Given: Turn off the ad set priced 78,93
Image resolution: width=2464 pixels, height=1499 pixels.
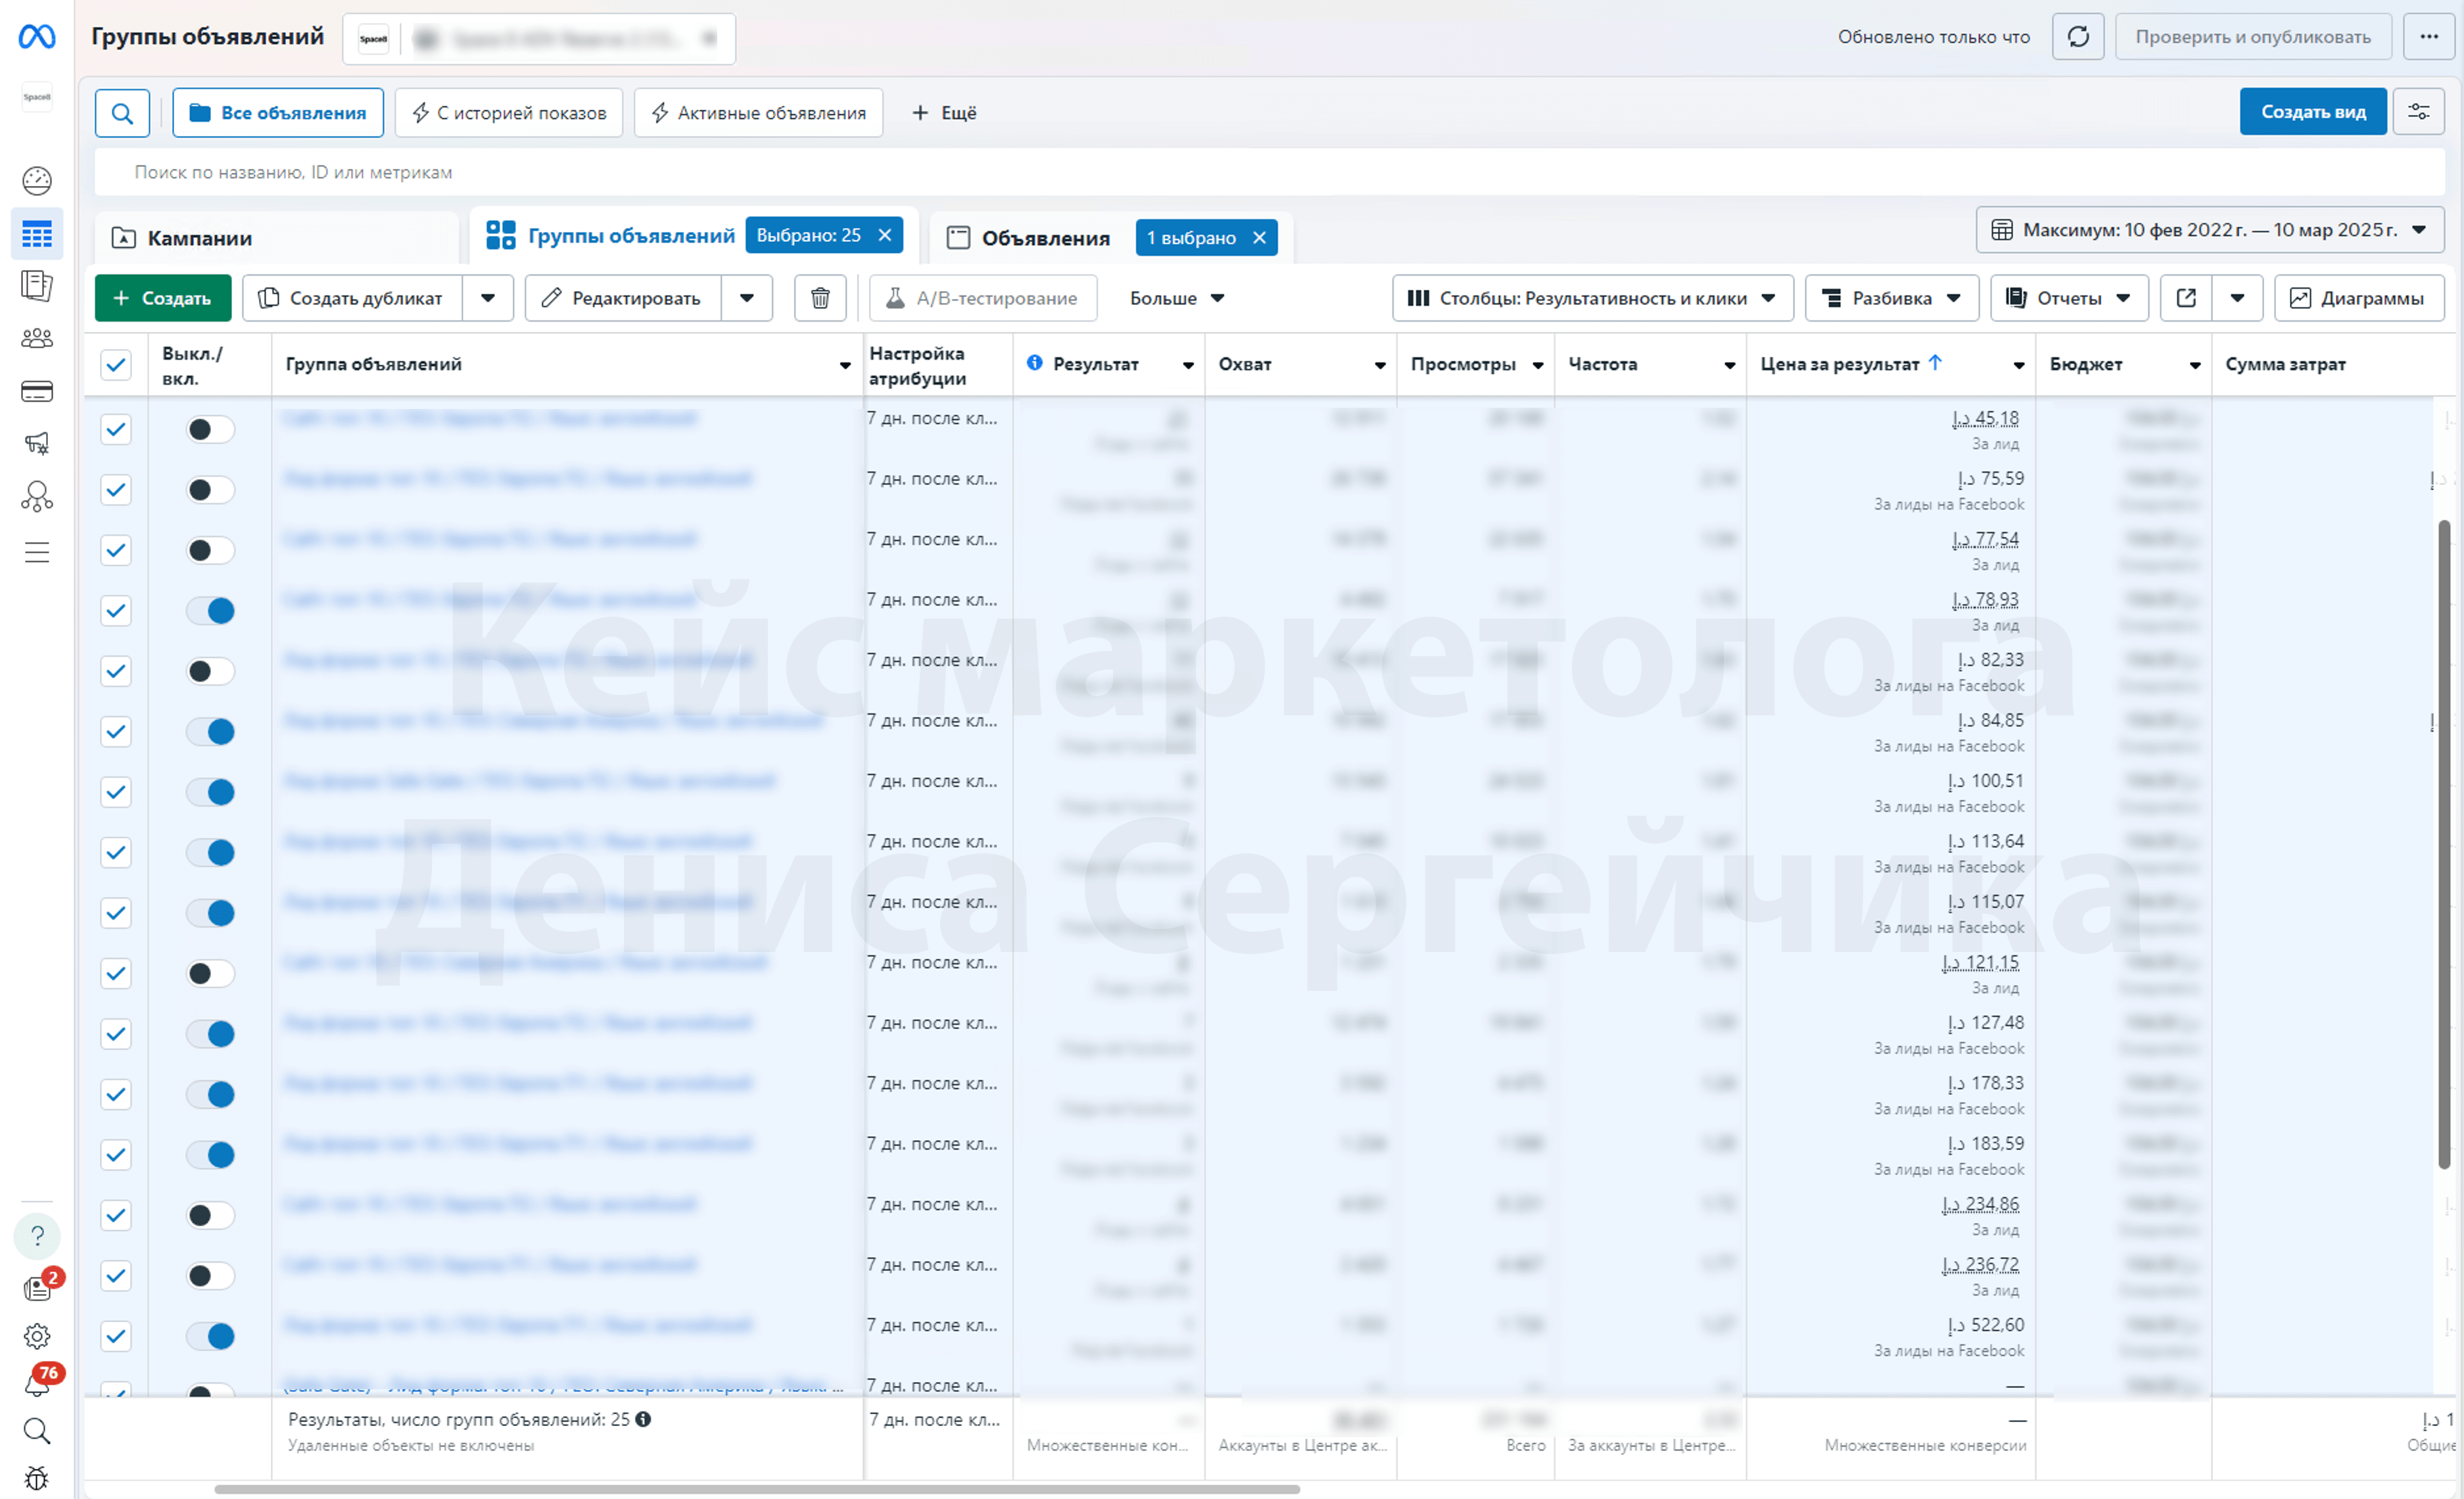Looking at the screenshot, I should pos(210,611).
